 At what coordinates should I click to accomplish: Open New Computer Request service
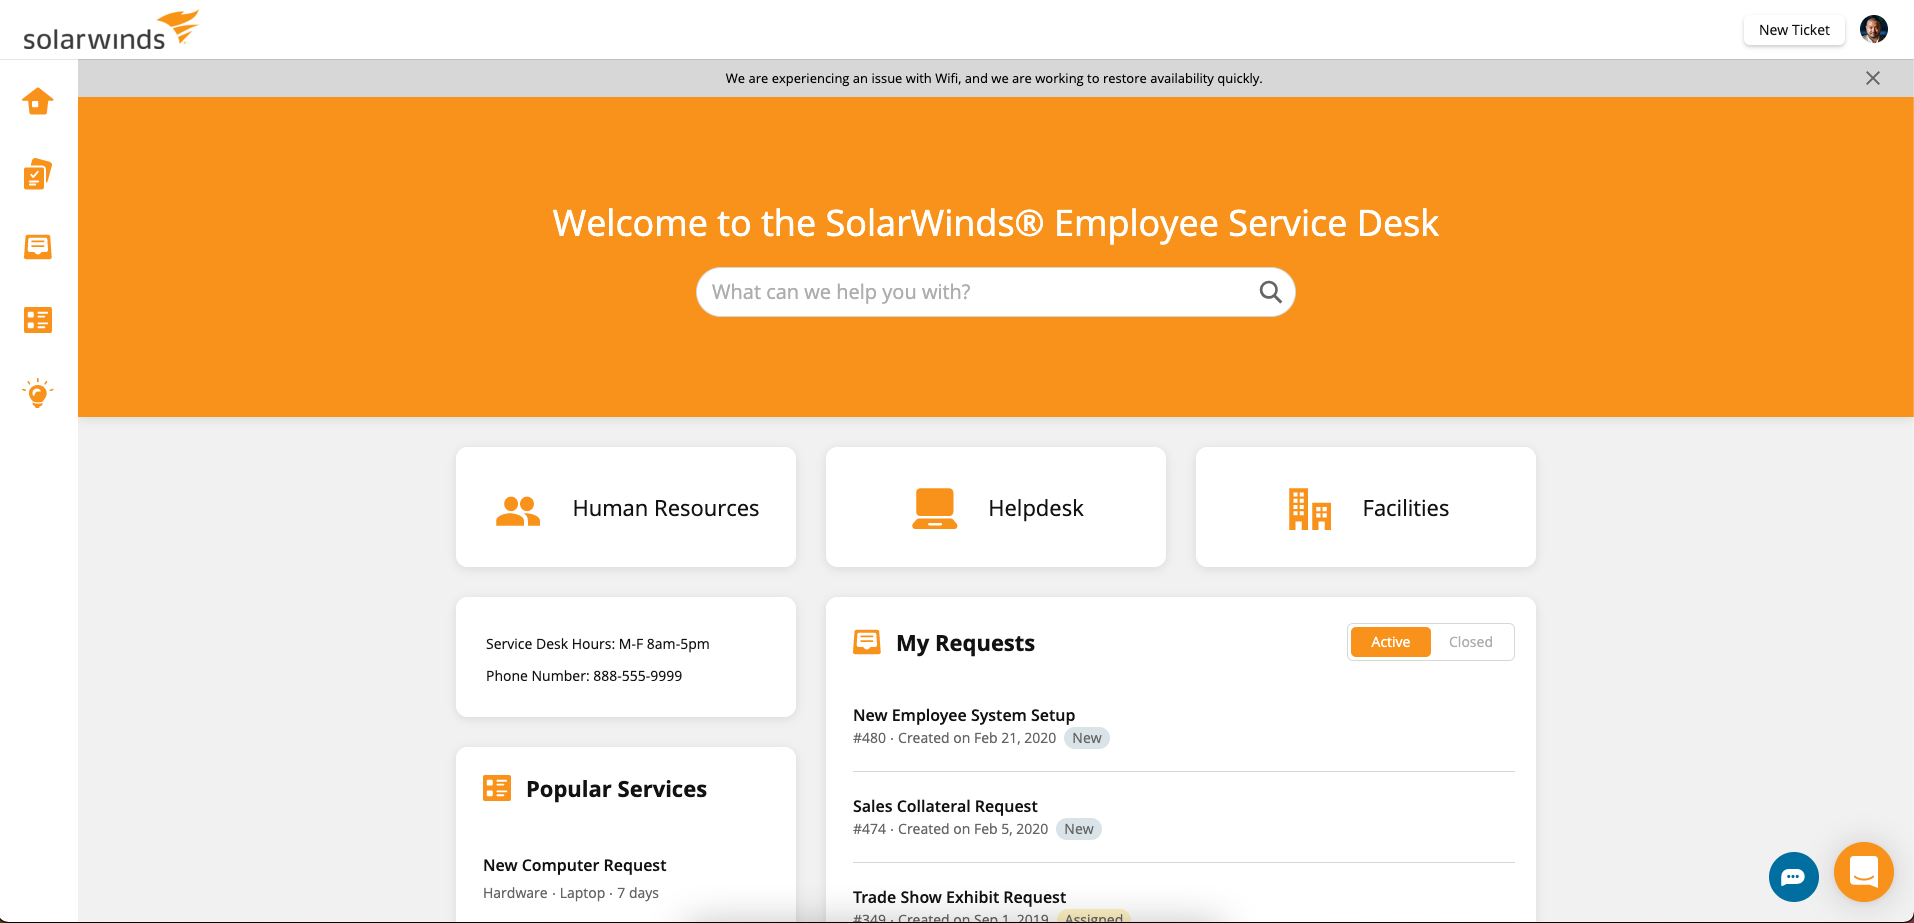pyautogui.click(x=574, y=865)
